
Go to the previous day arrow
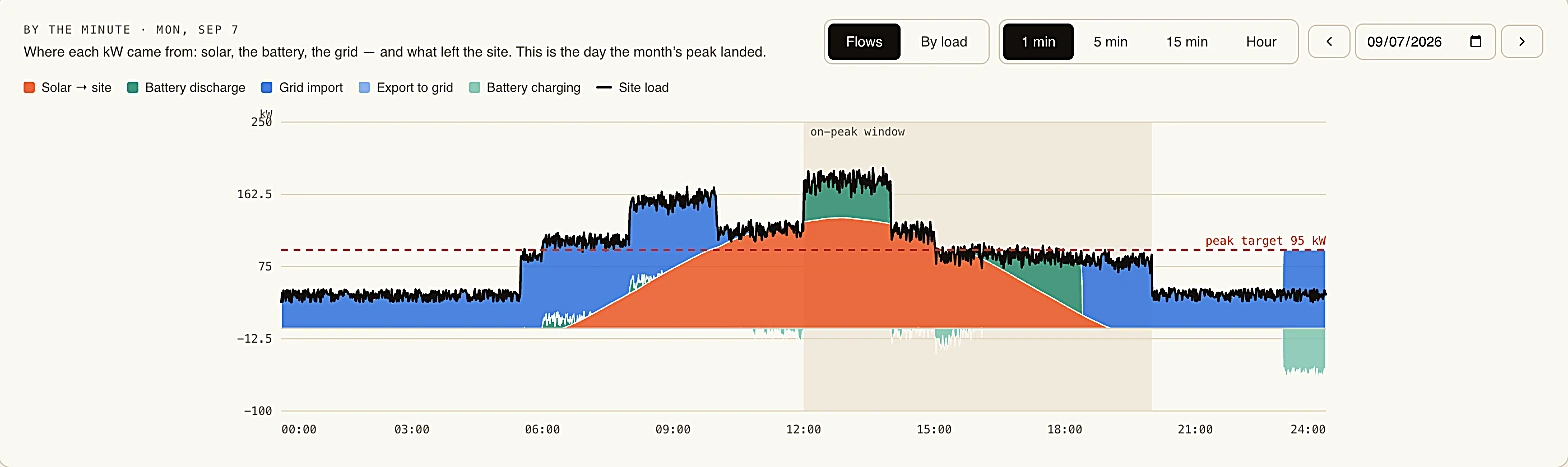pos(1329,42)
